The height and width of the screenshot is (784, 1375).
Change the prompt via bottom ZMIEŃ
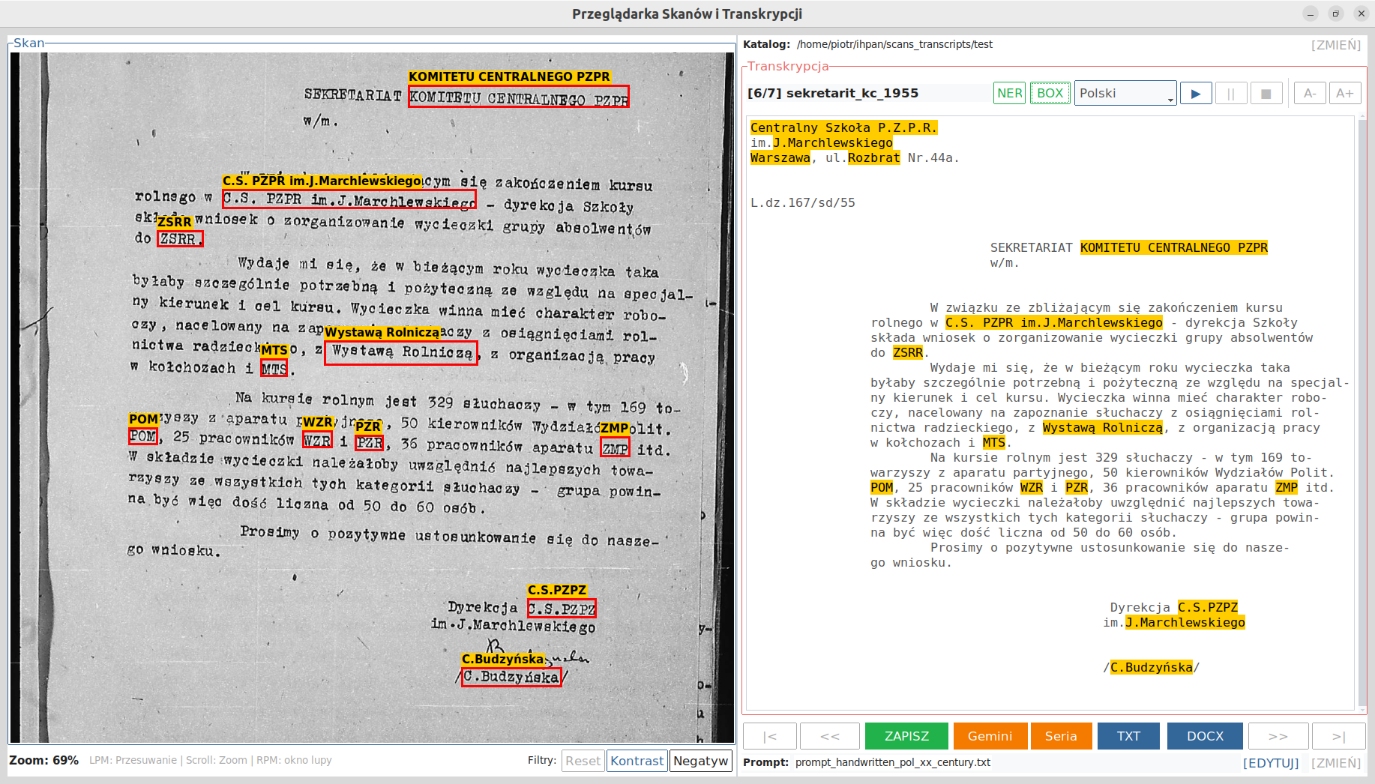pos(1336,763)
